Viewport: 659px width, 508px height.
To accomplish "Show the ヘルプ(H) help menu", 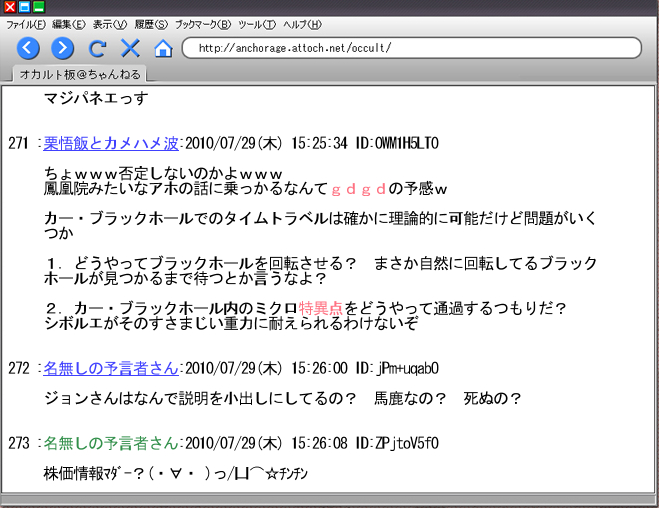I will pyautogui.click(x=303, y=24).
